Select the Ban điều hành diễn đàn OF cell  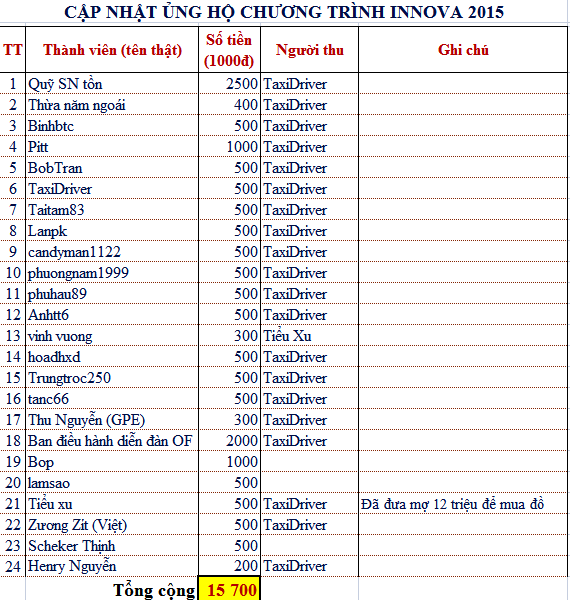point(112,440)
